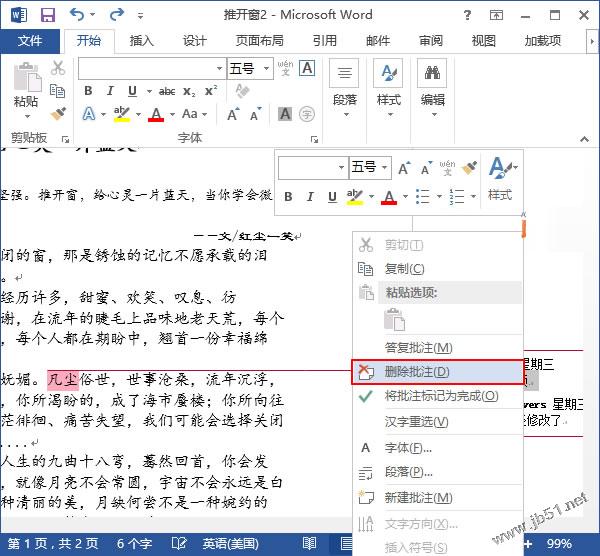Click mini toolbar Format Painter brush
This screenshot has width=600, height=556.
(x=469, y=168)
